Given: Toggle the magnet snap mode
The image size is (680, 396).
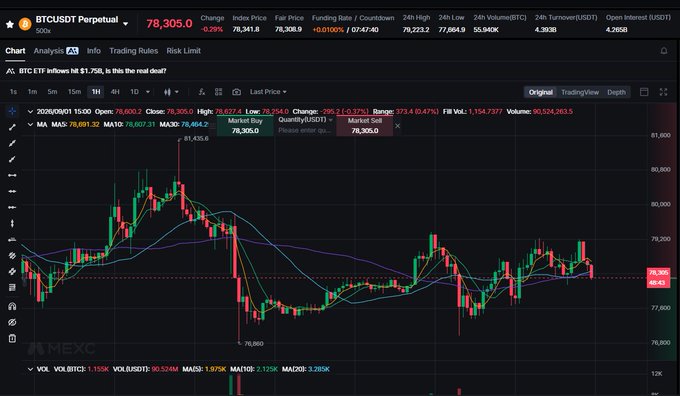Looking at the screenshot, I should point(12,306).
